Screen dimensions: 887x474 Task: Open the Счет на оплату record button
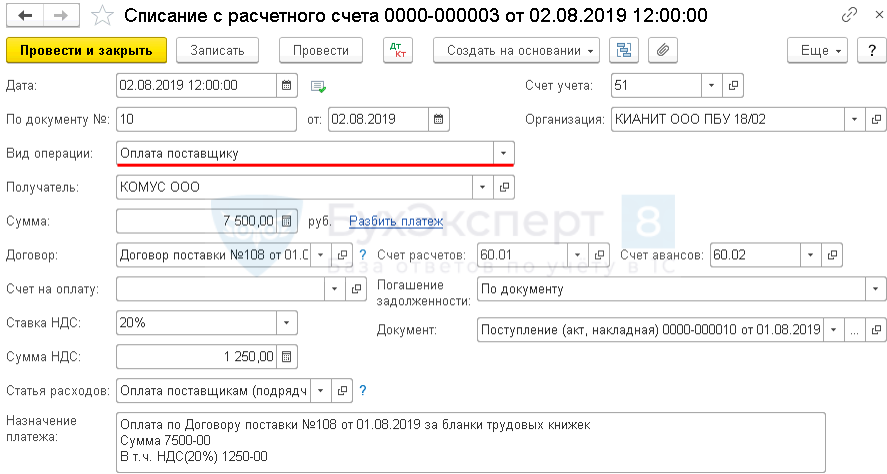coord(356,289)
